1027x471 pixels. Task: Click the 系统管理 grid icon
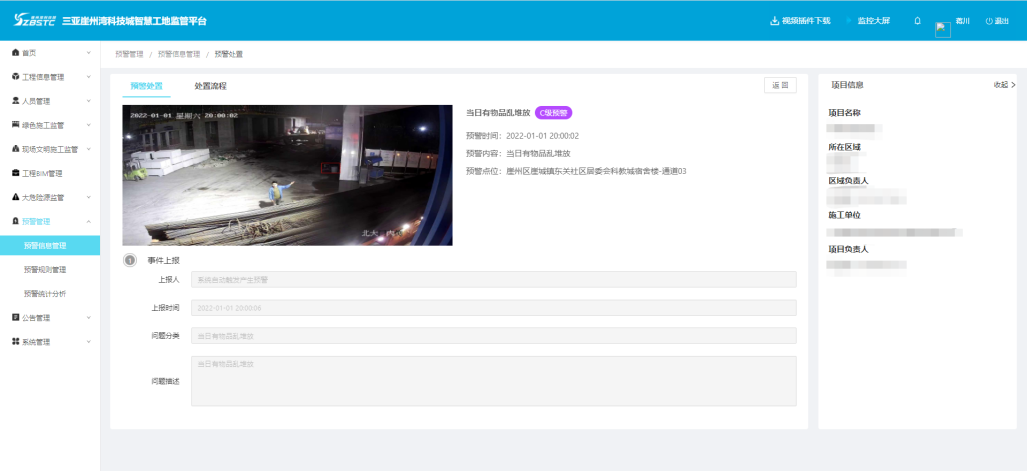pos(15,342)
